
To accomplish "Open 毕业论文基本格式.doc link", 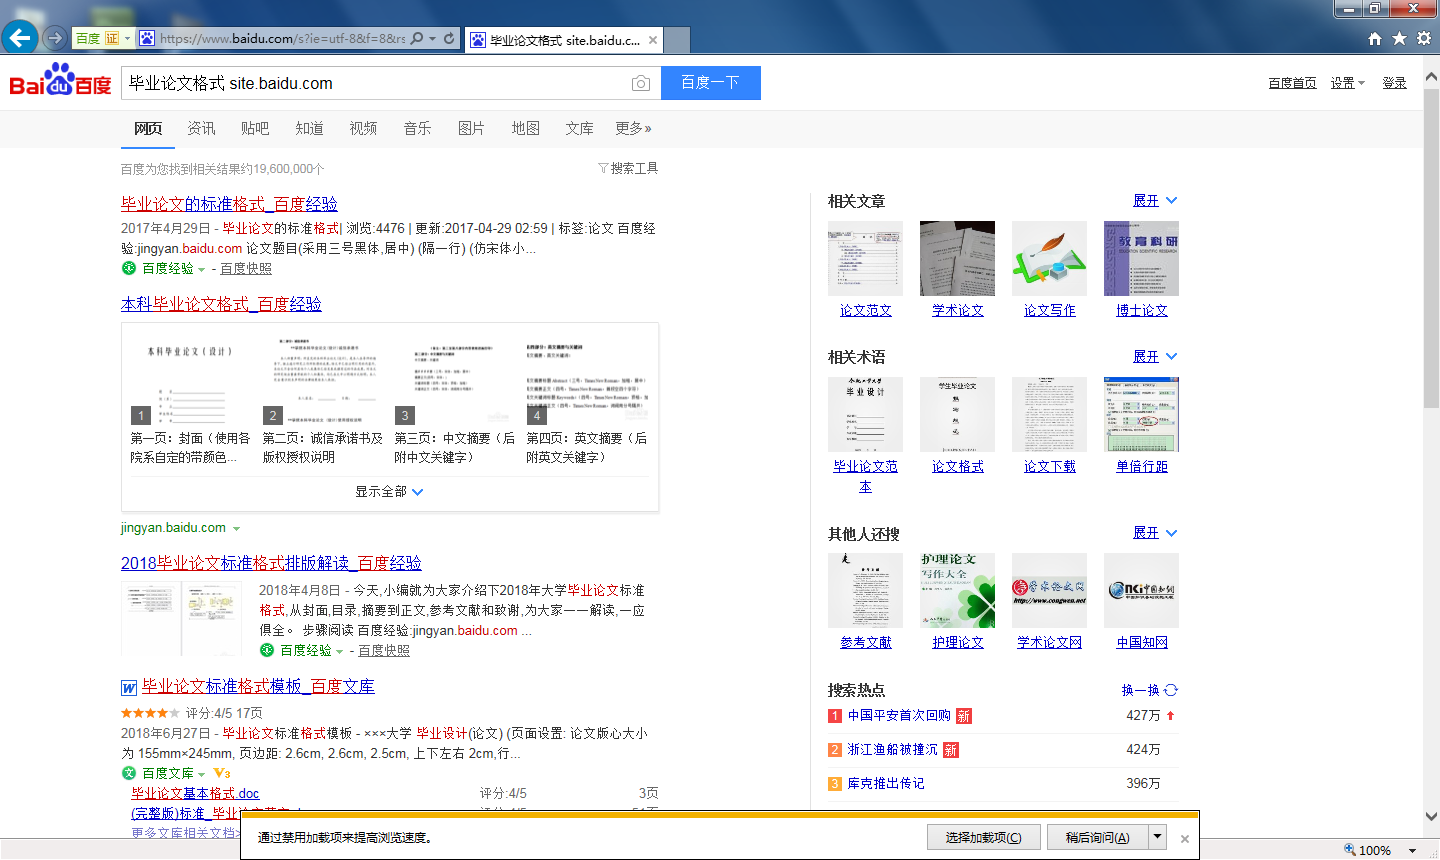I will [x=195, y=794].
